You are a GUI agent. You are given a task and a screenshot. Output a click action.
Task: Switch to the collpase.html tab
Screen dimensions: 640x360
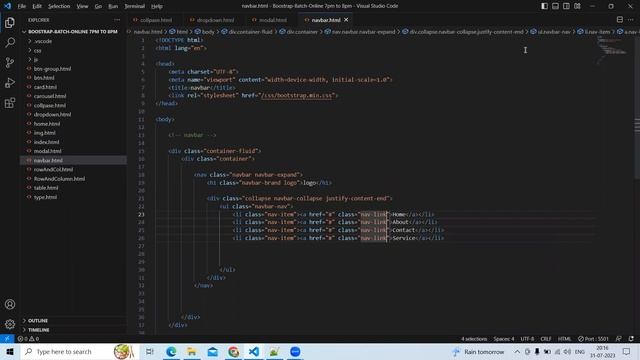pyautogui.click(x=155, y=20)
